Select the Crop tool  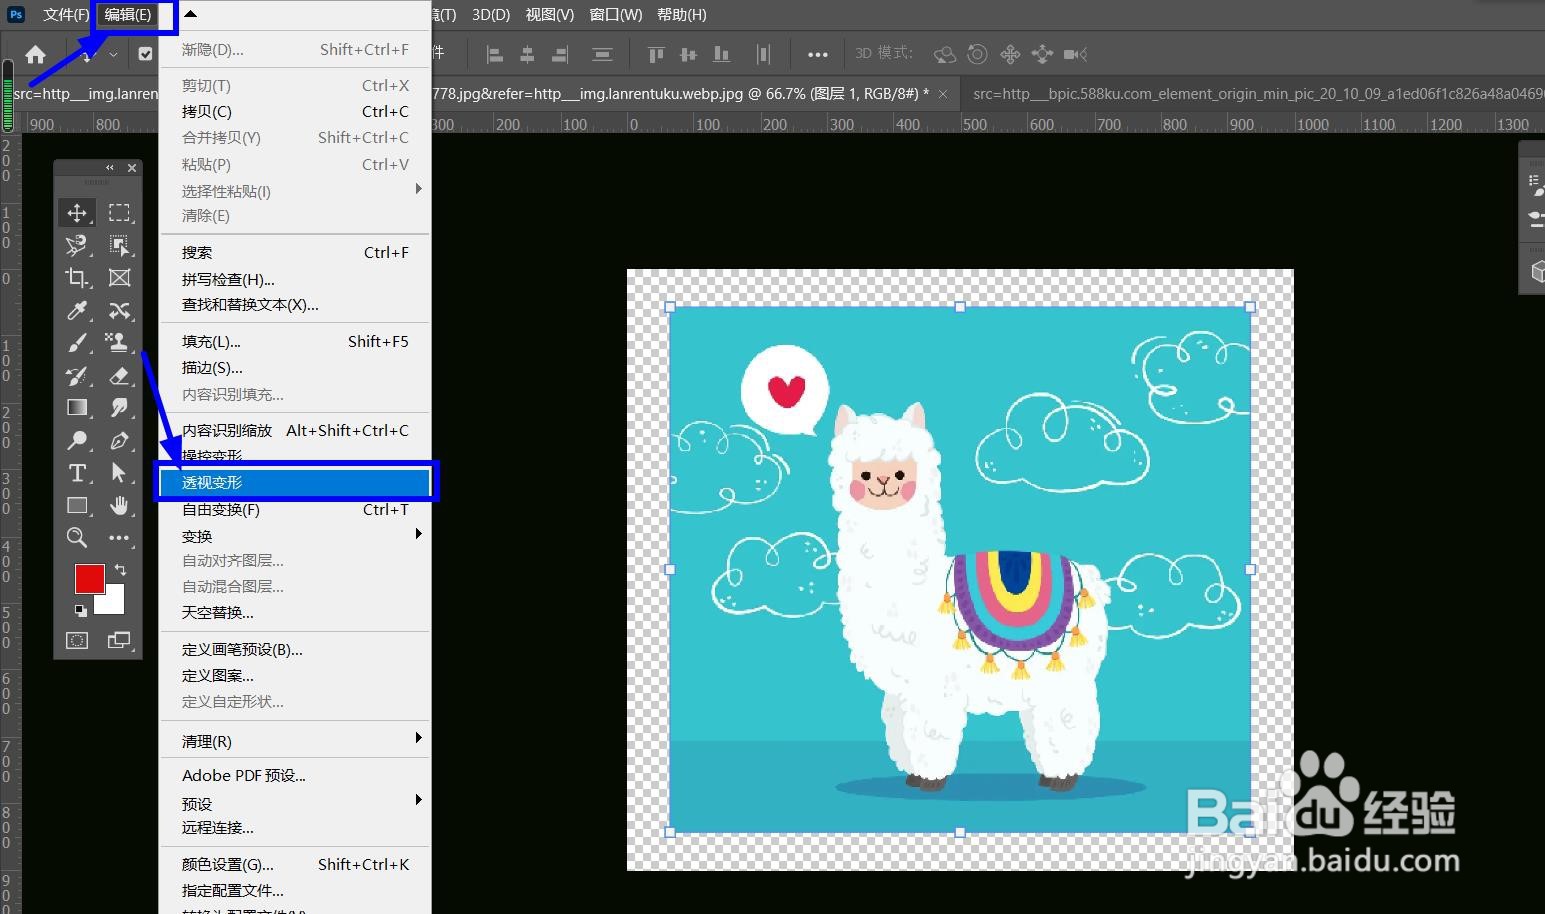[77, 278]
